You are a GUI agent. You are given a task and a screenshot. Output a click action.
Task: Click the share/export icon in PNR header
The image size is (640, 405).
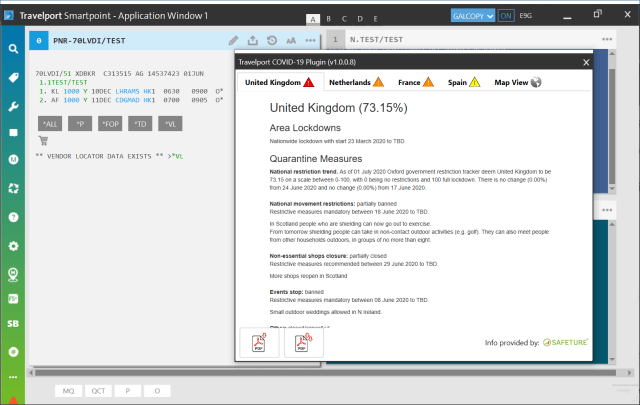[x=253, y=40]
